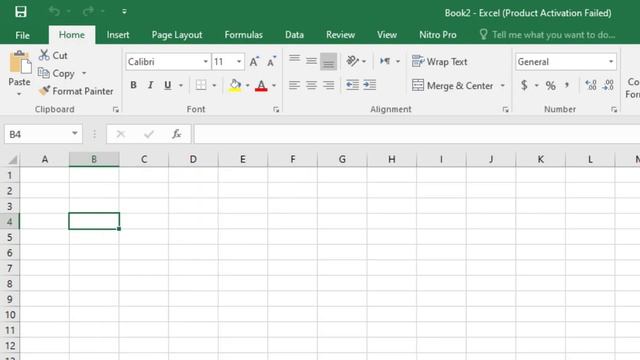Viewport: 640px width, 360px height.
Task: Open the Data tab
Action: (294, 35)
